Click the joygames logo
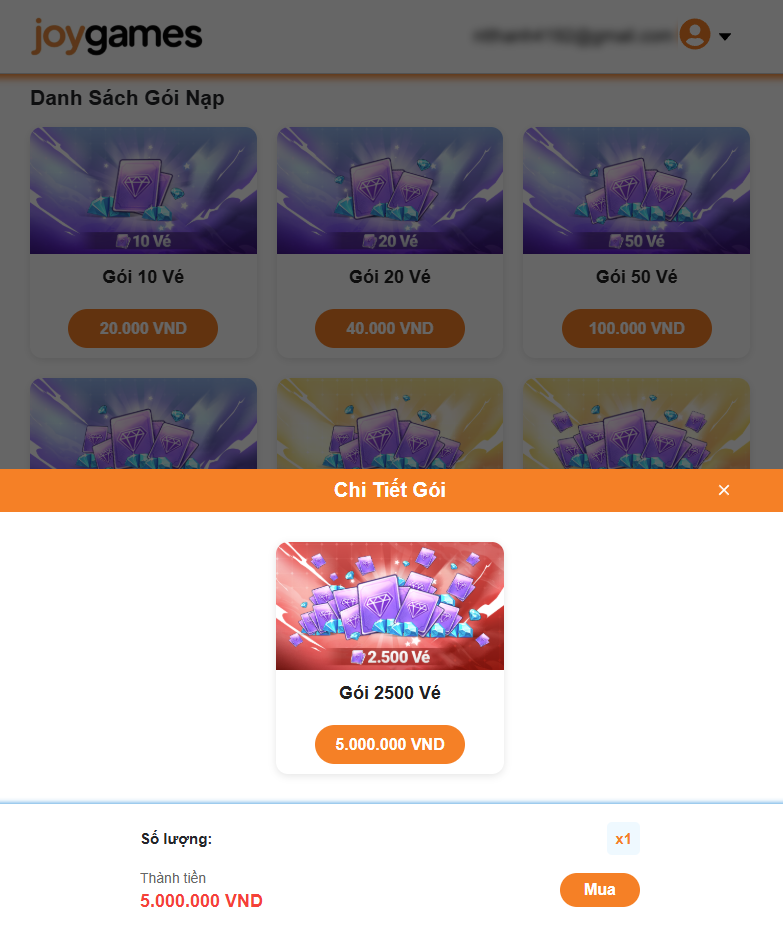This screenshot has height=948, width=783. 117,36
